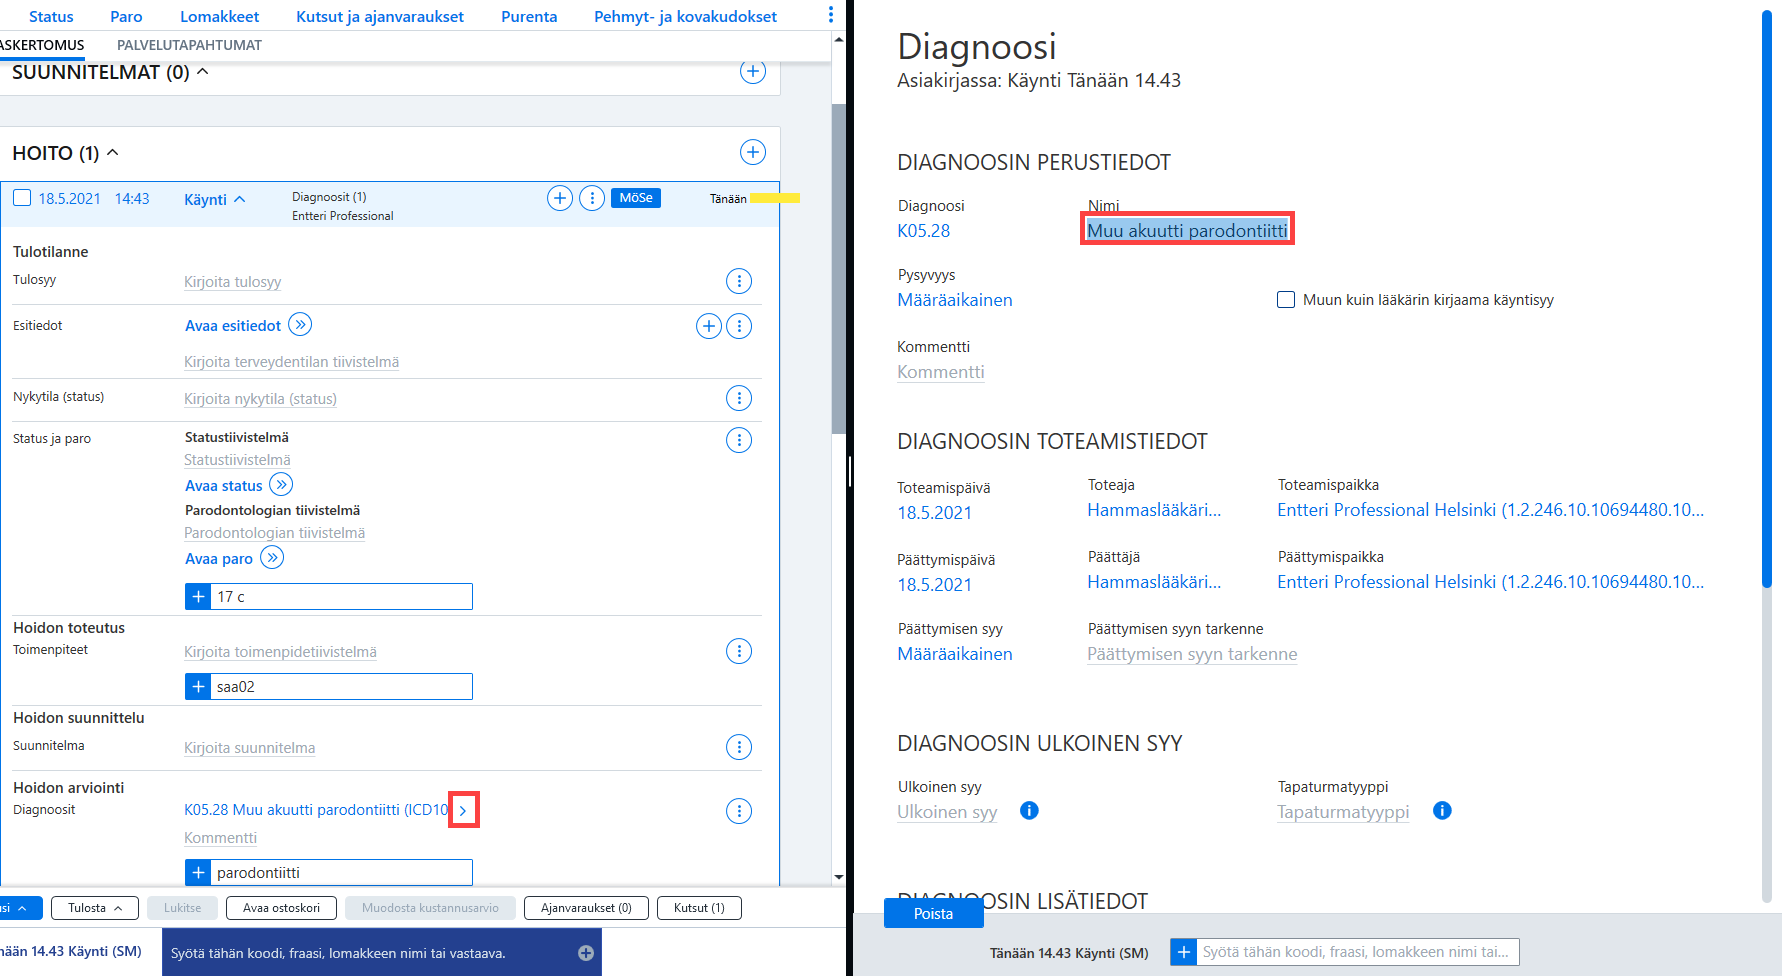Collapse the Käynti entry
This screenshot has width=1782, height=976.
click(x=240, y=200)
